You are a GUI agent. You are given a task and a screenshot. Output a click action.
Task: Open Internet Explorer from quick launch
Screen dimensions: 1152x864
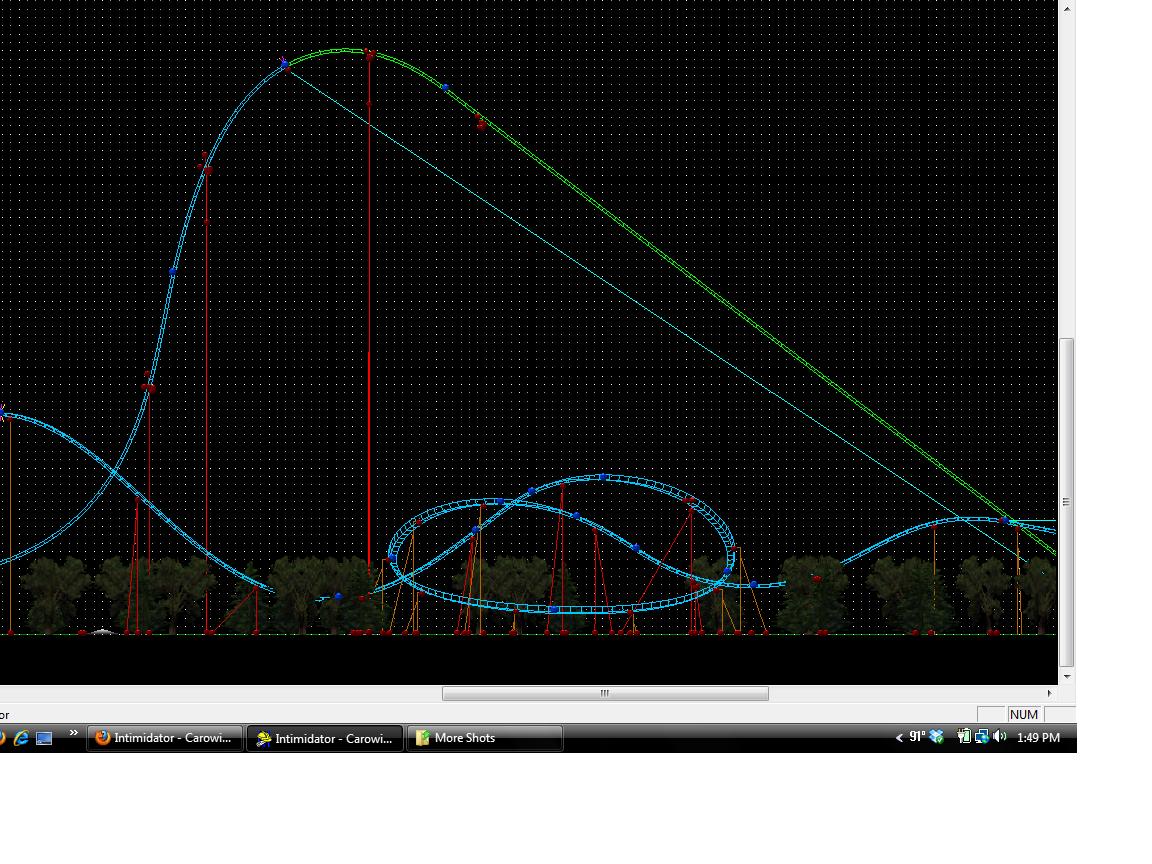click(21, 738)
